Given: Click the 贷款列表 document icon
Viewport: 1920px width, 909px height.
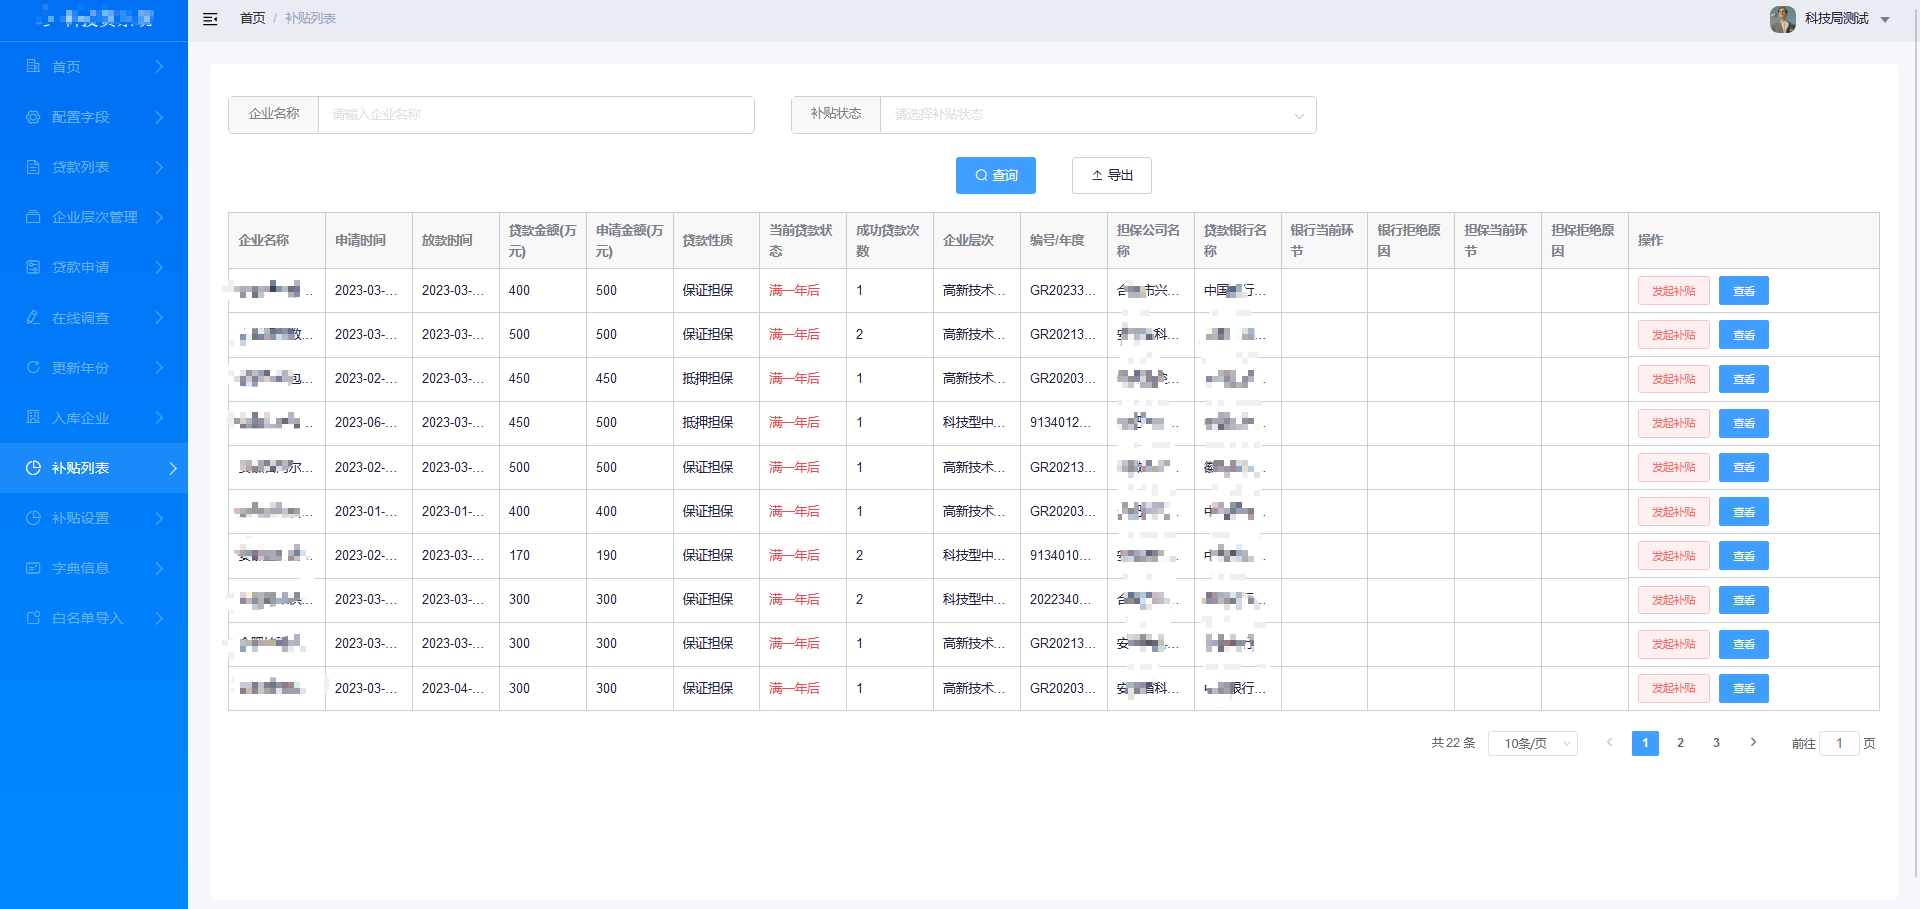Looking at the screenshot, I should [x=33, y=167].
